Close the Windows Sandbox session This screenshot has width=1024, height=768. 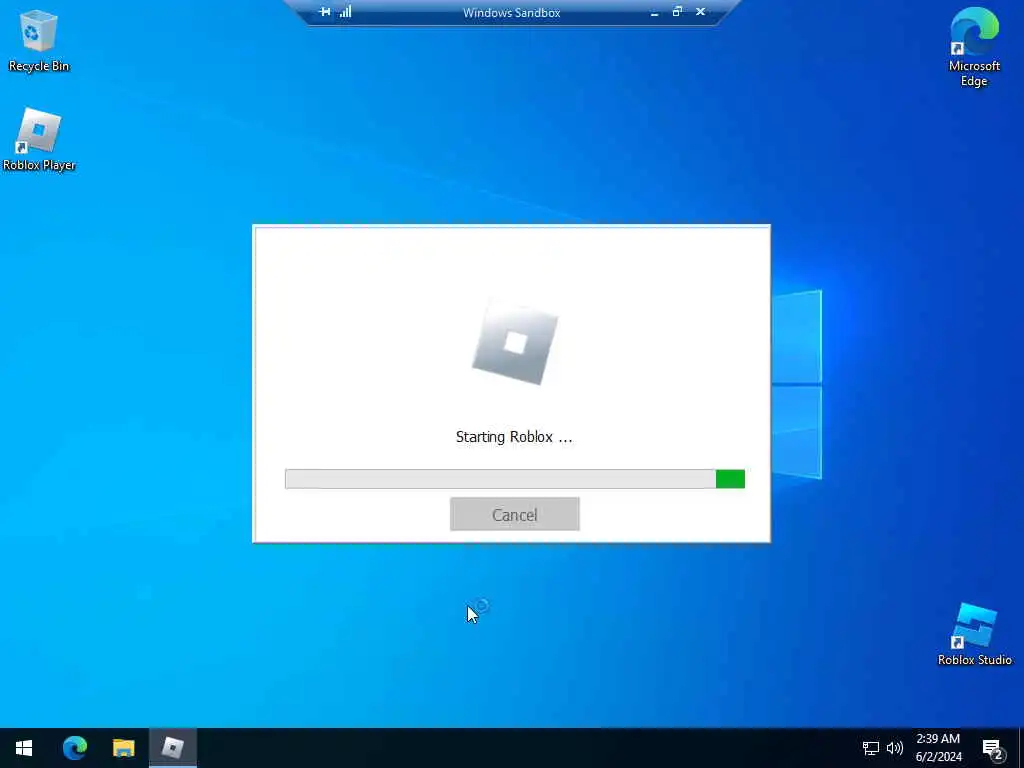701,12
